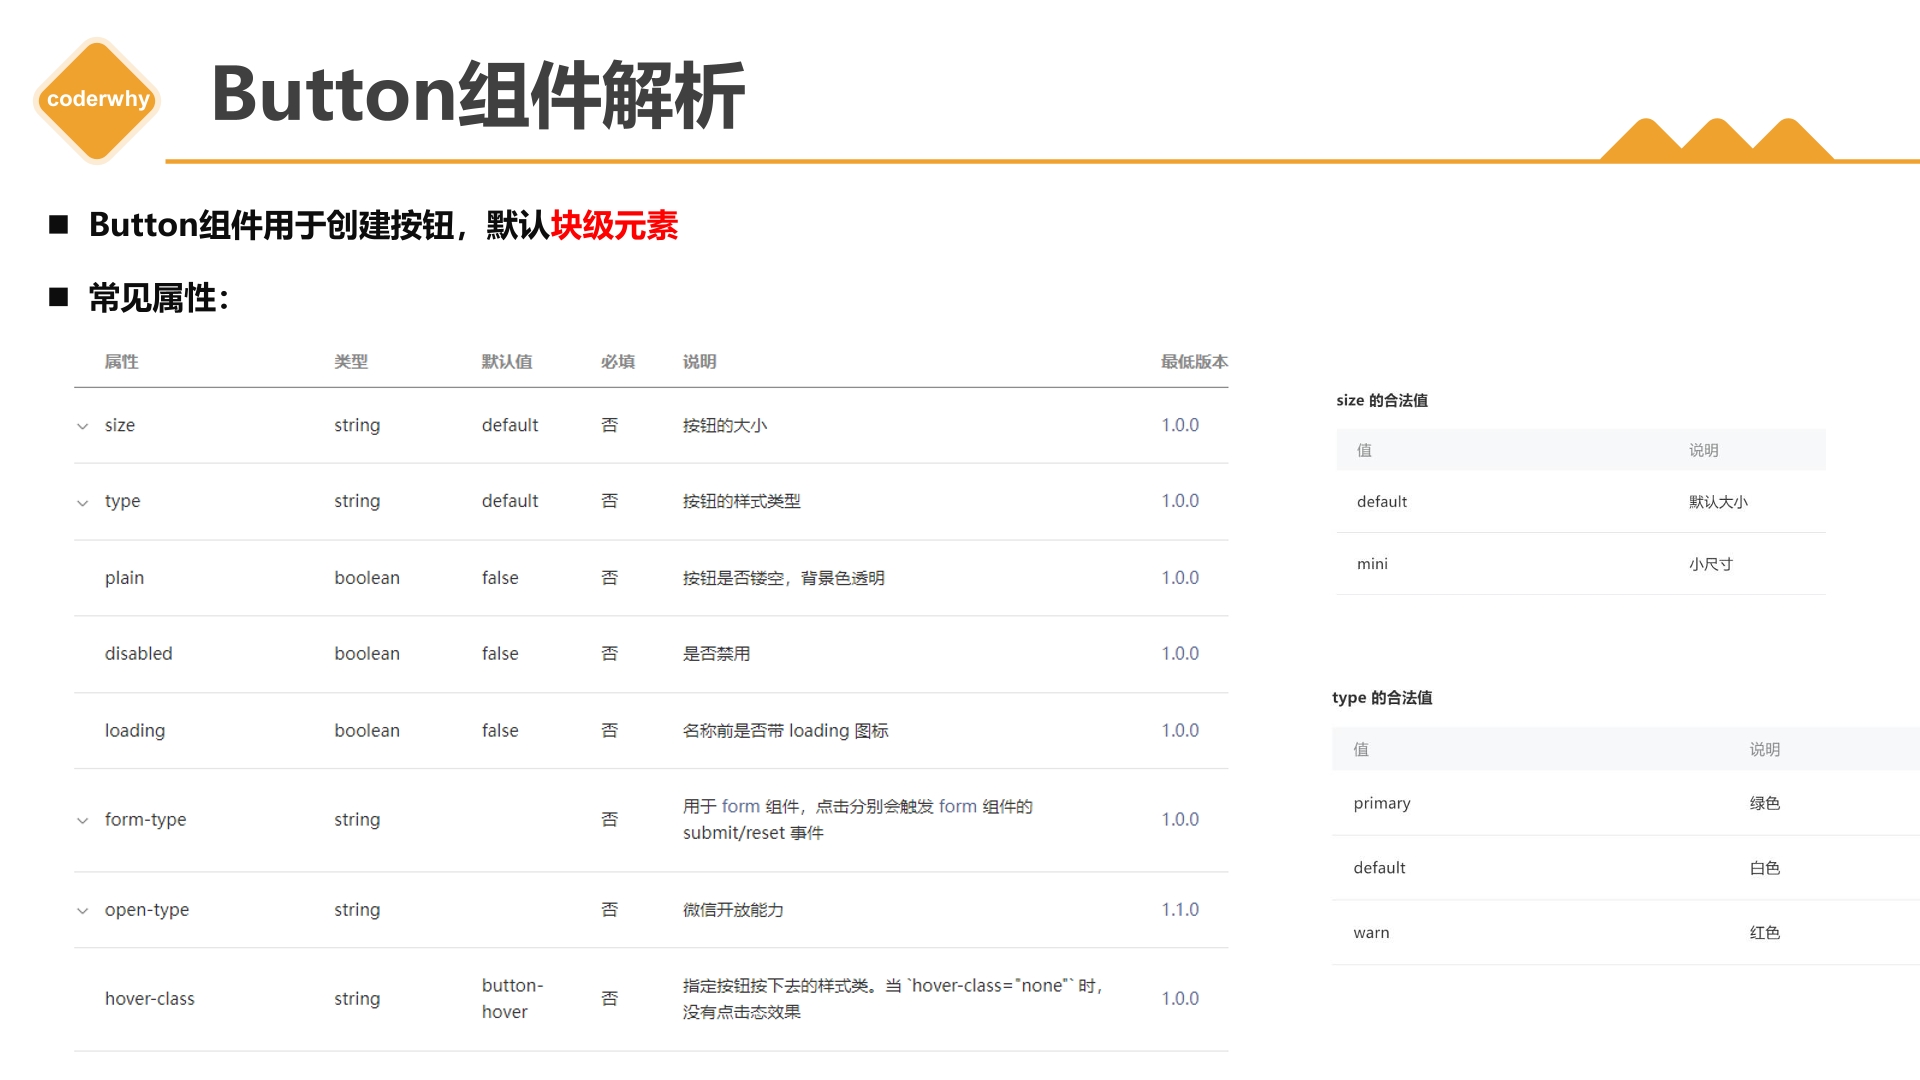This screenshot has height=1080, width=1920.
Task: Click 'boolean' type in plain row
Action: coord(367,578)
